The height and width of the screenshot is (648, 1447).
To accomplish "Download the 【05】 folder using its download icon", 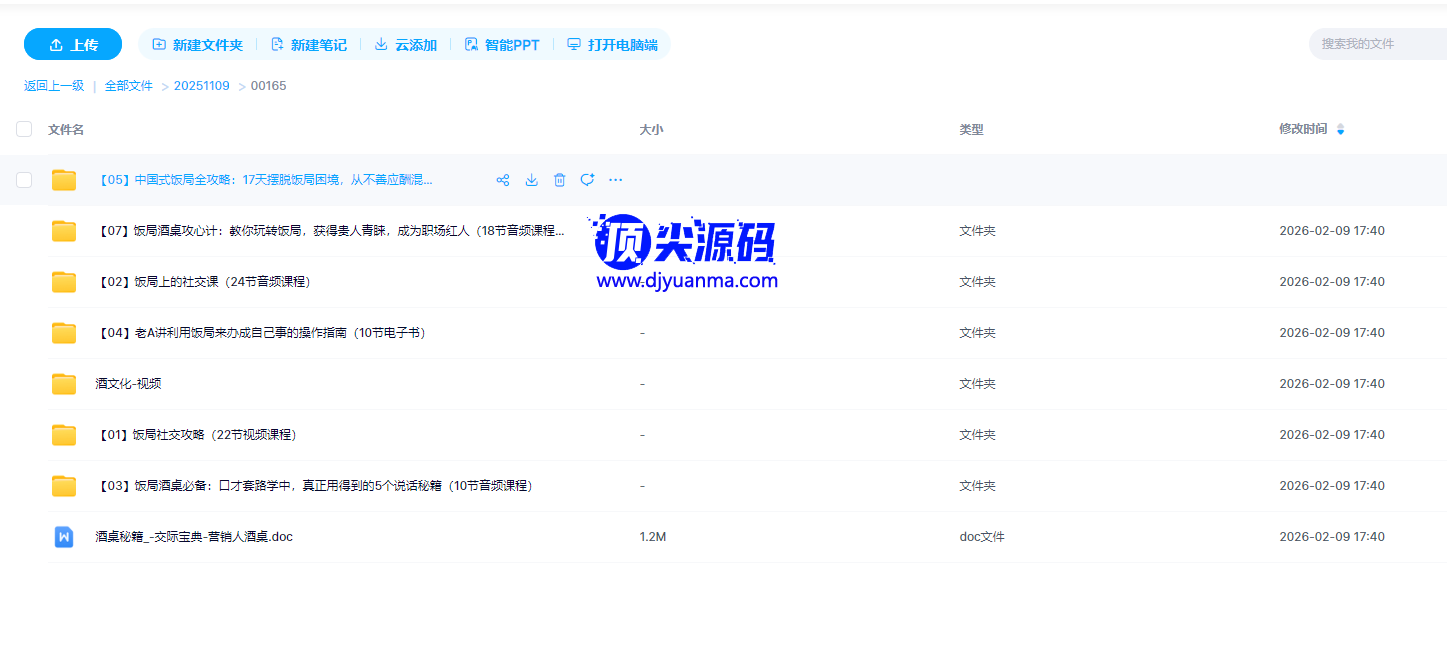I will [x=531, y=180].
